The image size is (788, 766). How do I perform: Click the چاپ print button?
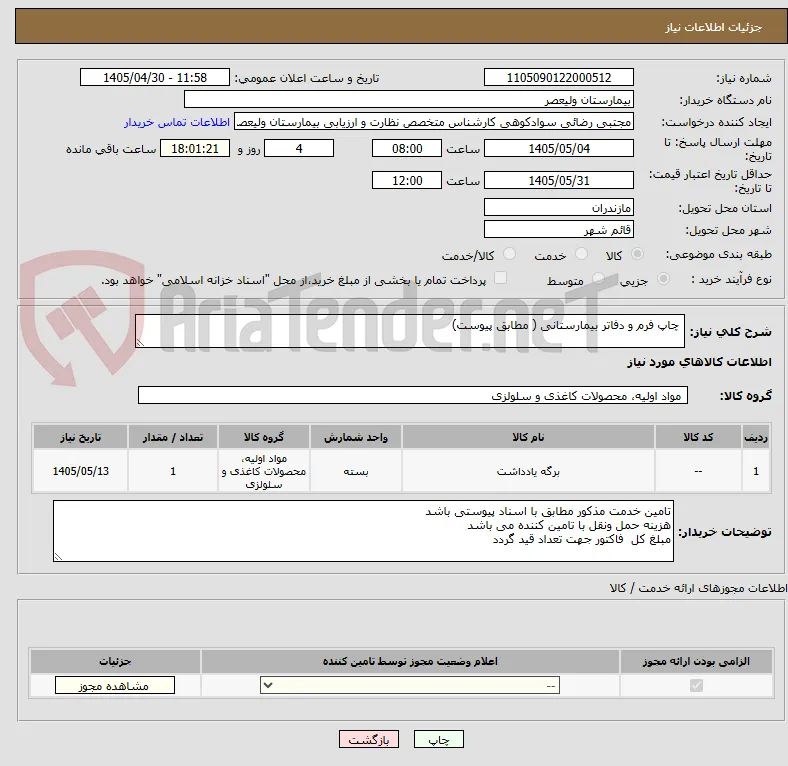[439, 739]
